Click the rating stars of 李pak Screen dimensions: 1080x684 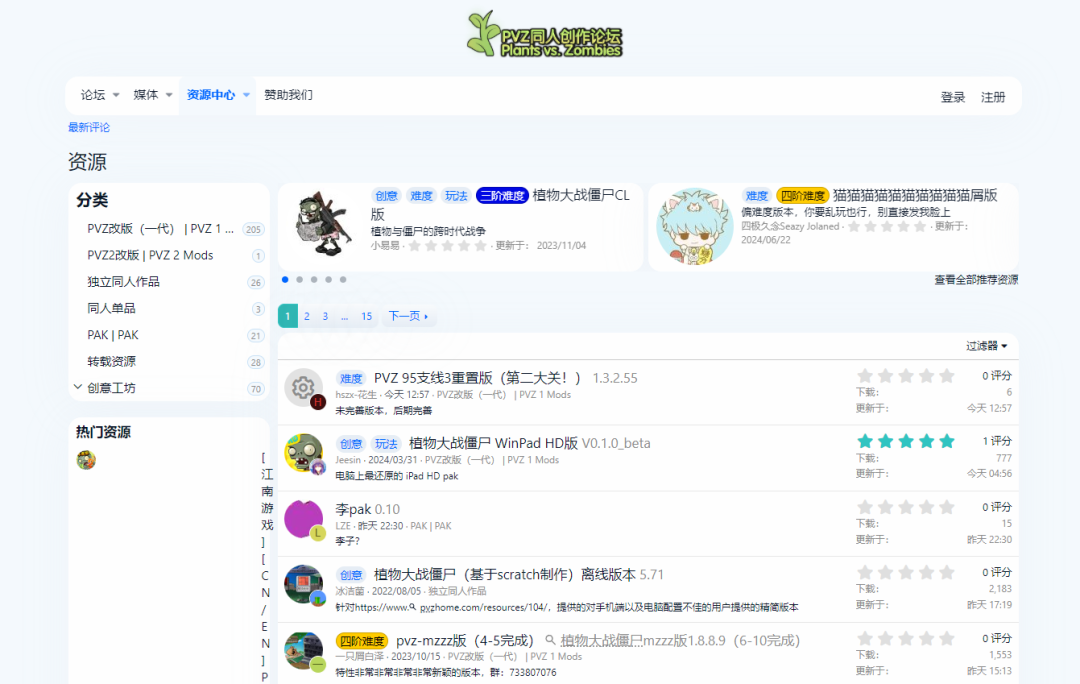click(x=906, y=507)
